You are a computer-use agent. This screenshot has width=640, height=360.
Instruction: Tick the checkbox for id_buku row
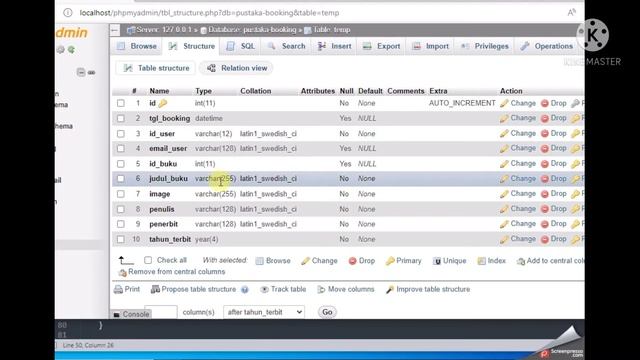121,164
